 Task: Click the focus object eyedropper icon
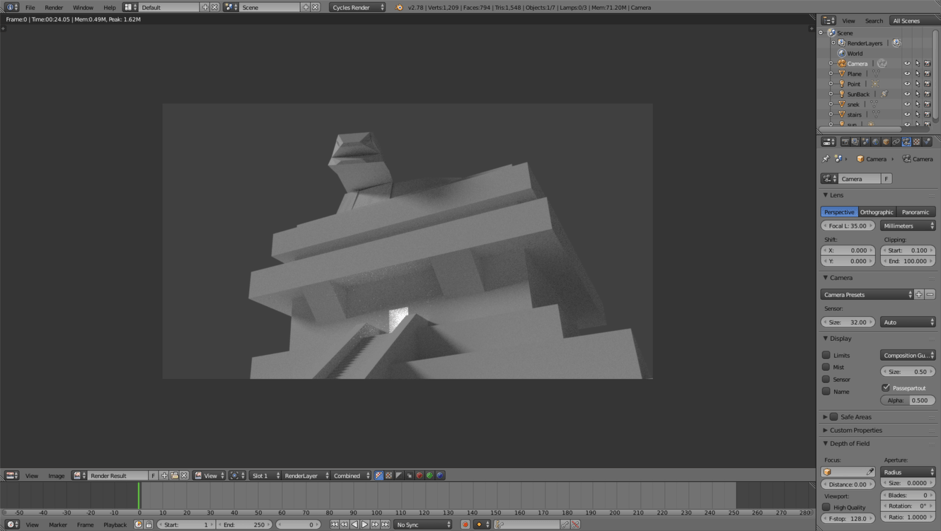tap(870, 472)
